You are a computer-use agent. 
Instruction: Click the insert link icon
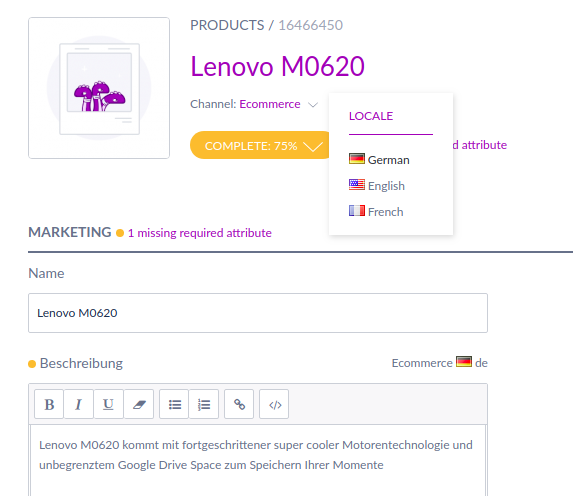click(239, 404)
